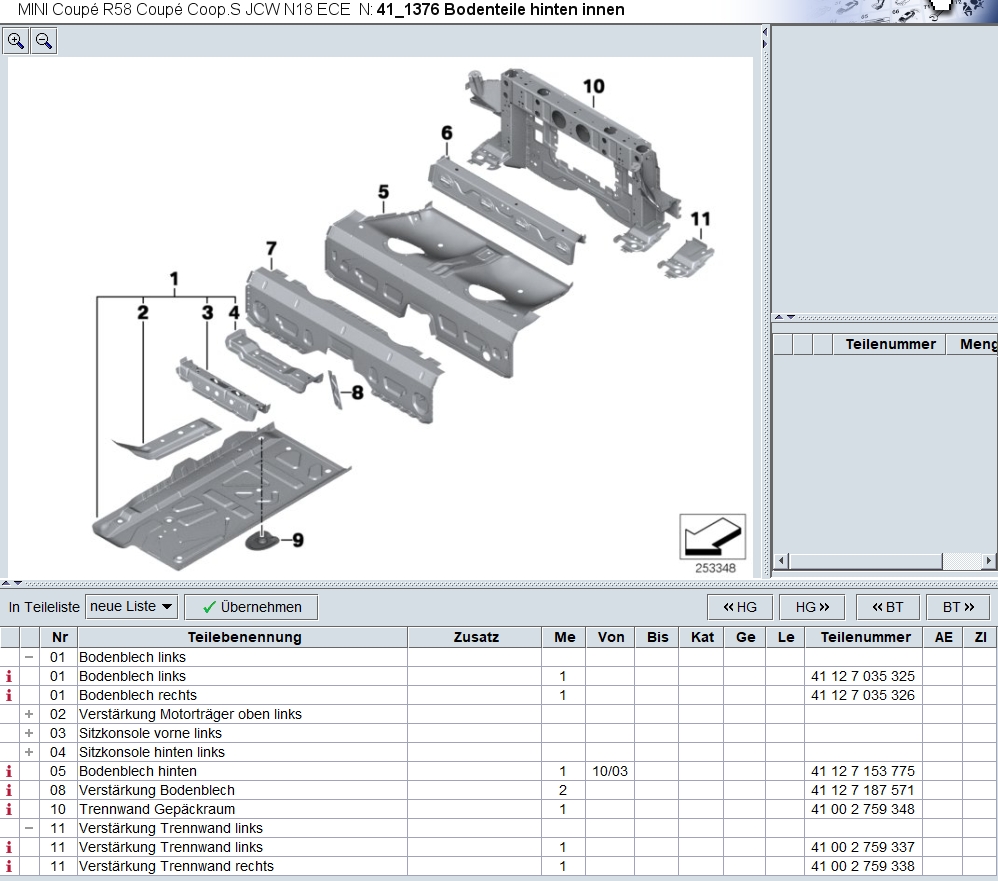This screenshot has width=998, height=881.
Task: Collapse the Verstärkung Trennwand links group
Action: point(29,828)
